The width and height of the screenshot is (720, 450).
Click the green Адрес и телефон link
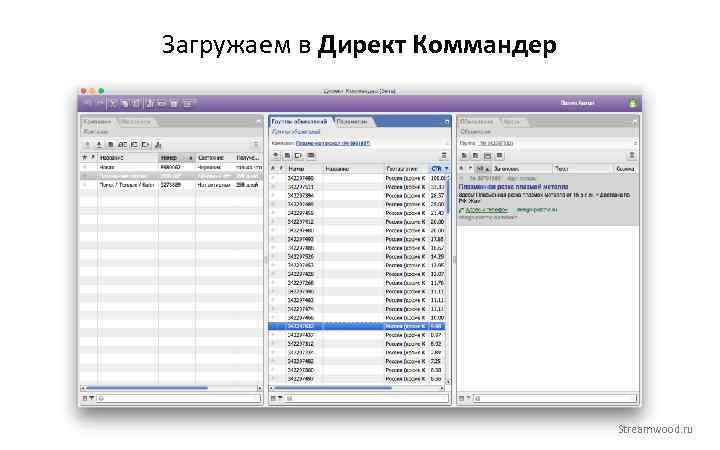[486, 210]
